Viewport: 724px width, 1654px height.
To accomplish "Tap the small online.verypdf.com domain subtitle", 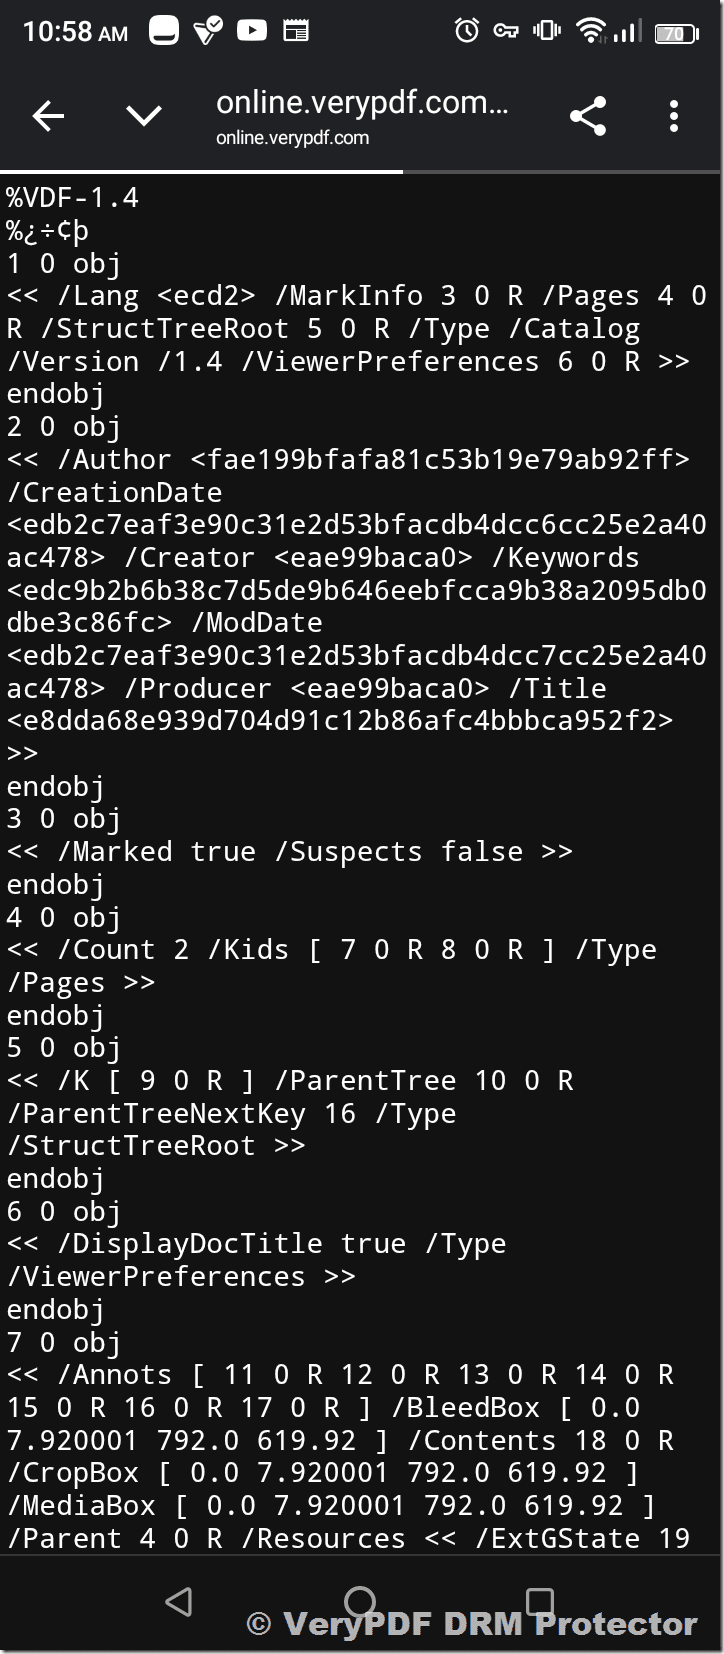I will pos(292,138).
